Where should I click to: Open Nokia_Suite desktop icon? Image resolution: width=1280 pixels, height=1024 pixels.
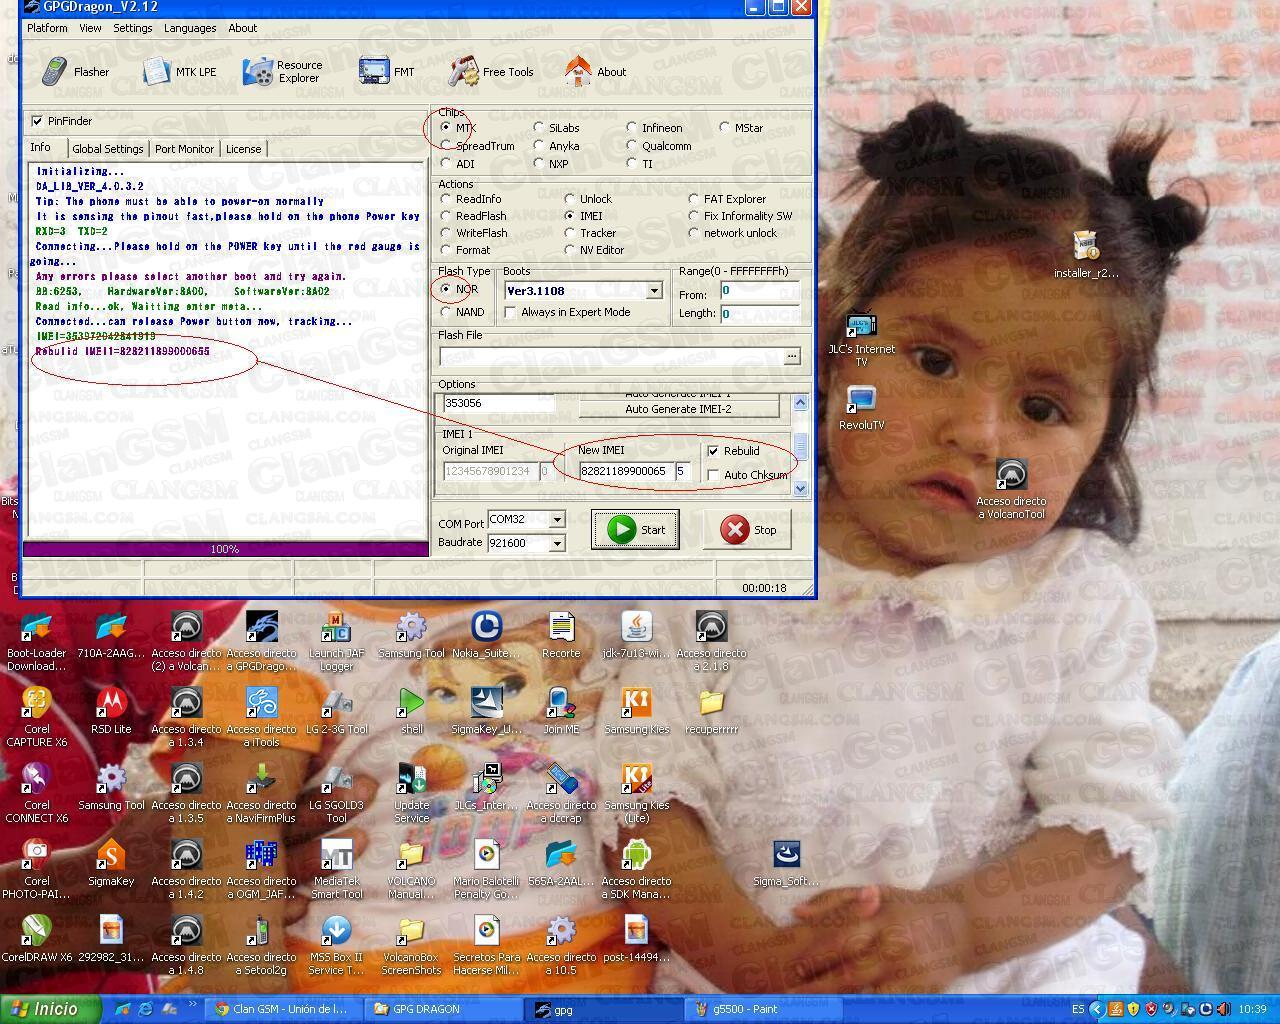tap(486, 636)
